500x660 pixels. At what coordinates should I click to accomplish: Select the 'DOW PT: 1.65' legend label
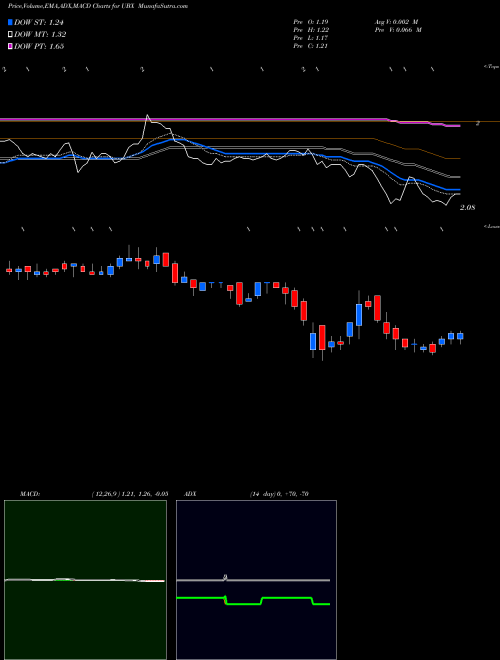39,46
